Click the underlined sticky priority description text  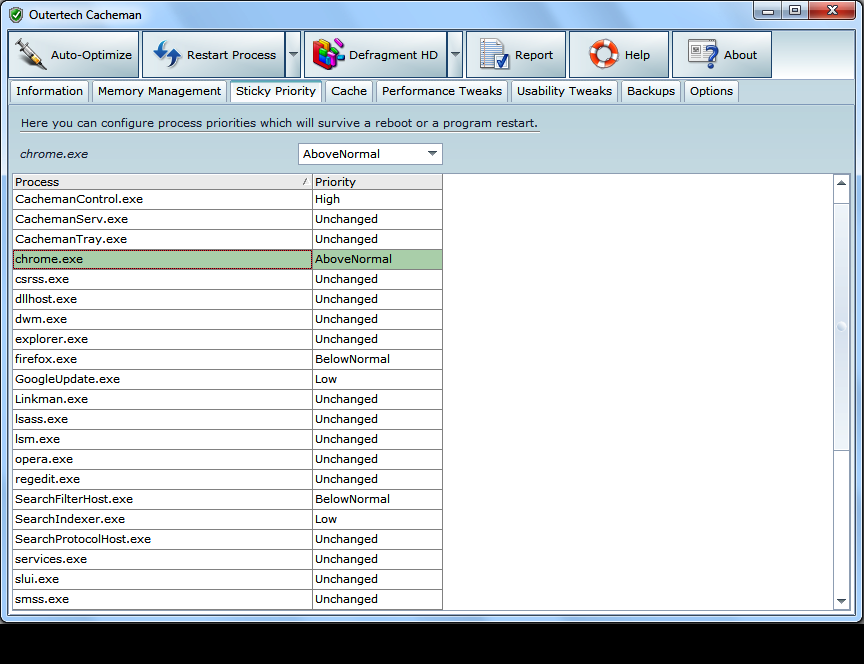click(279, 123)
